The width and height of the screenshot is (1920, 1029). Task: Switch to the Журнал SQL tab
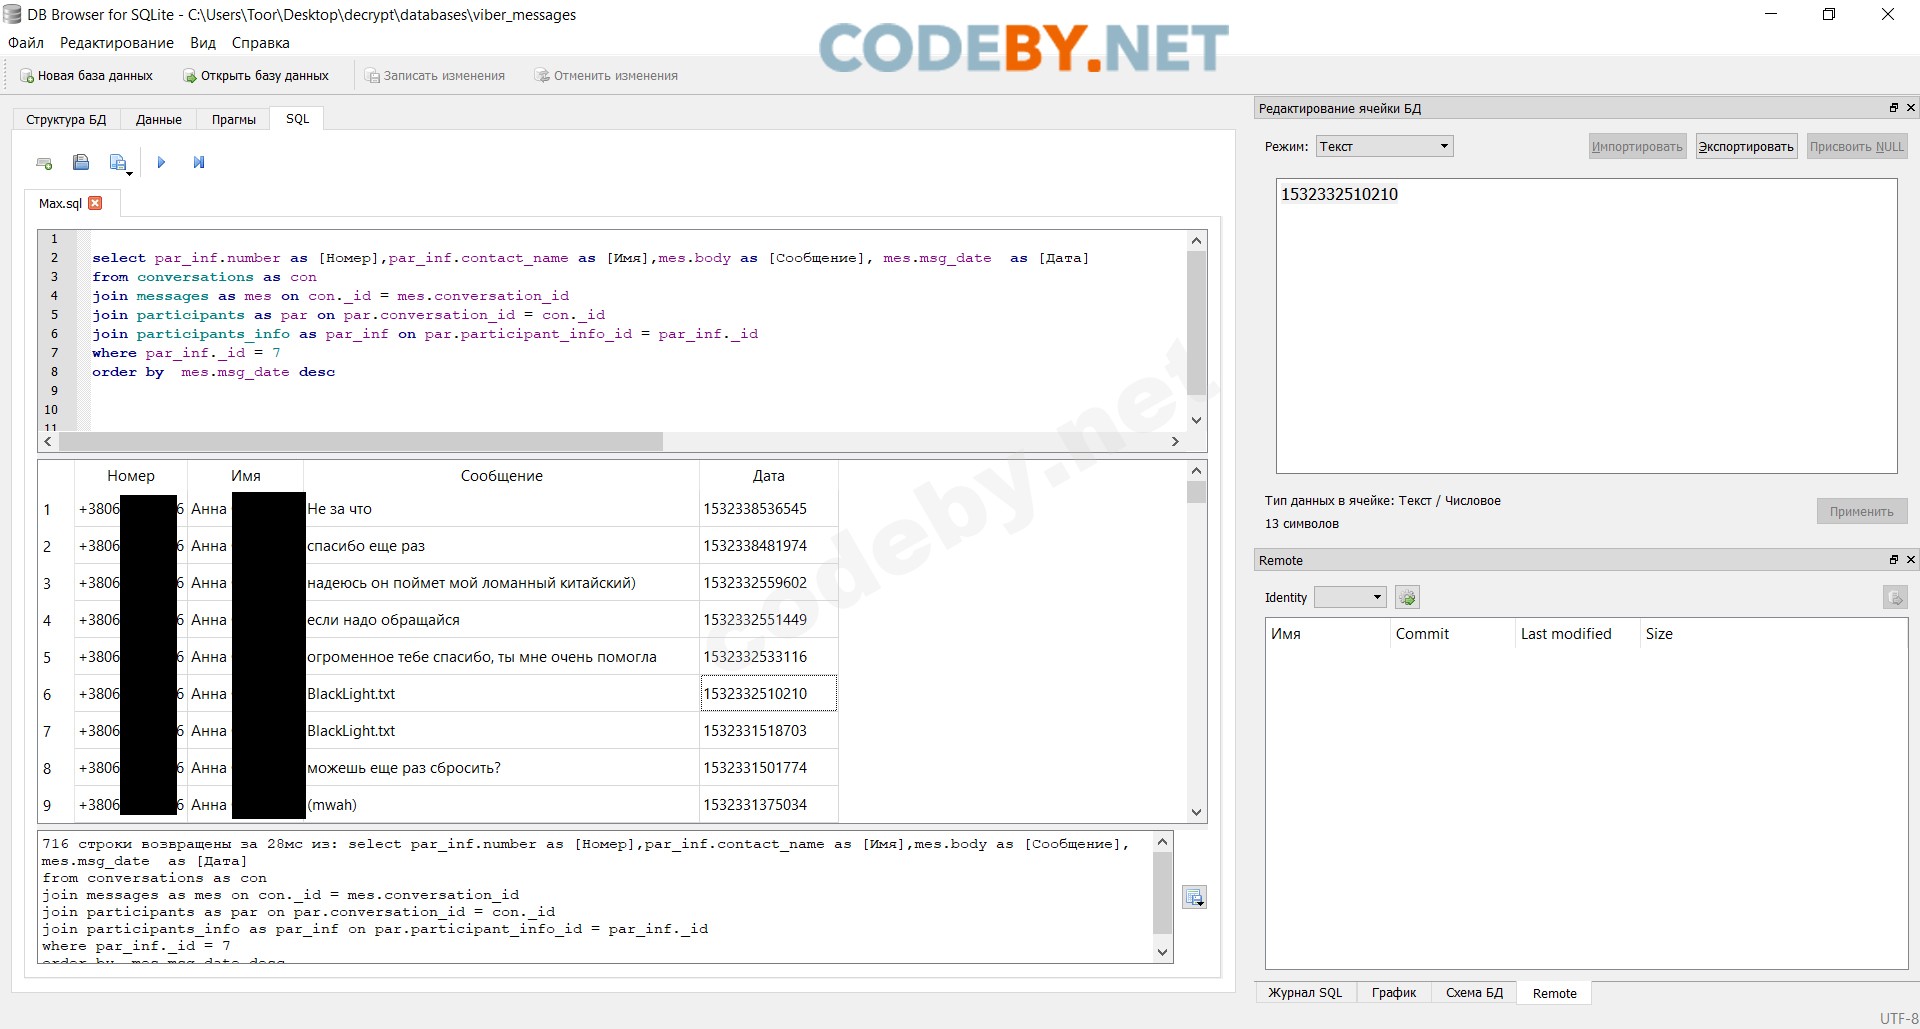pos(1305,993)
